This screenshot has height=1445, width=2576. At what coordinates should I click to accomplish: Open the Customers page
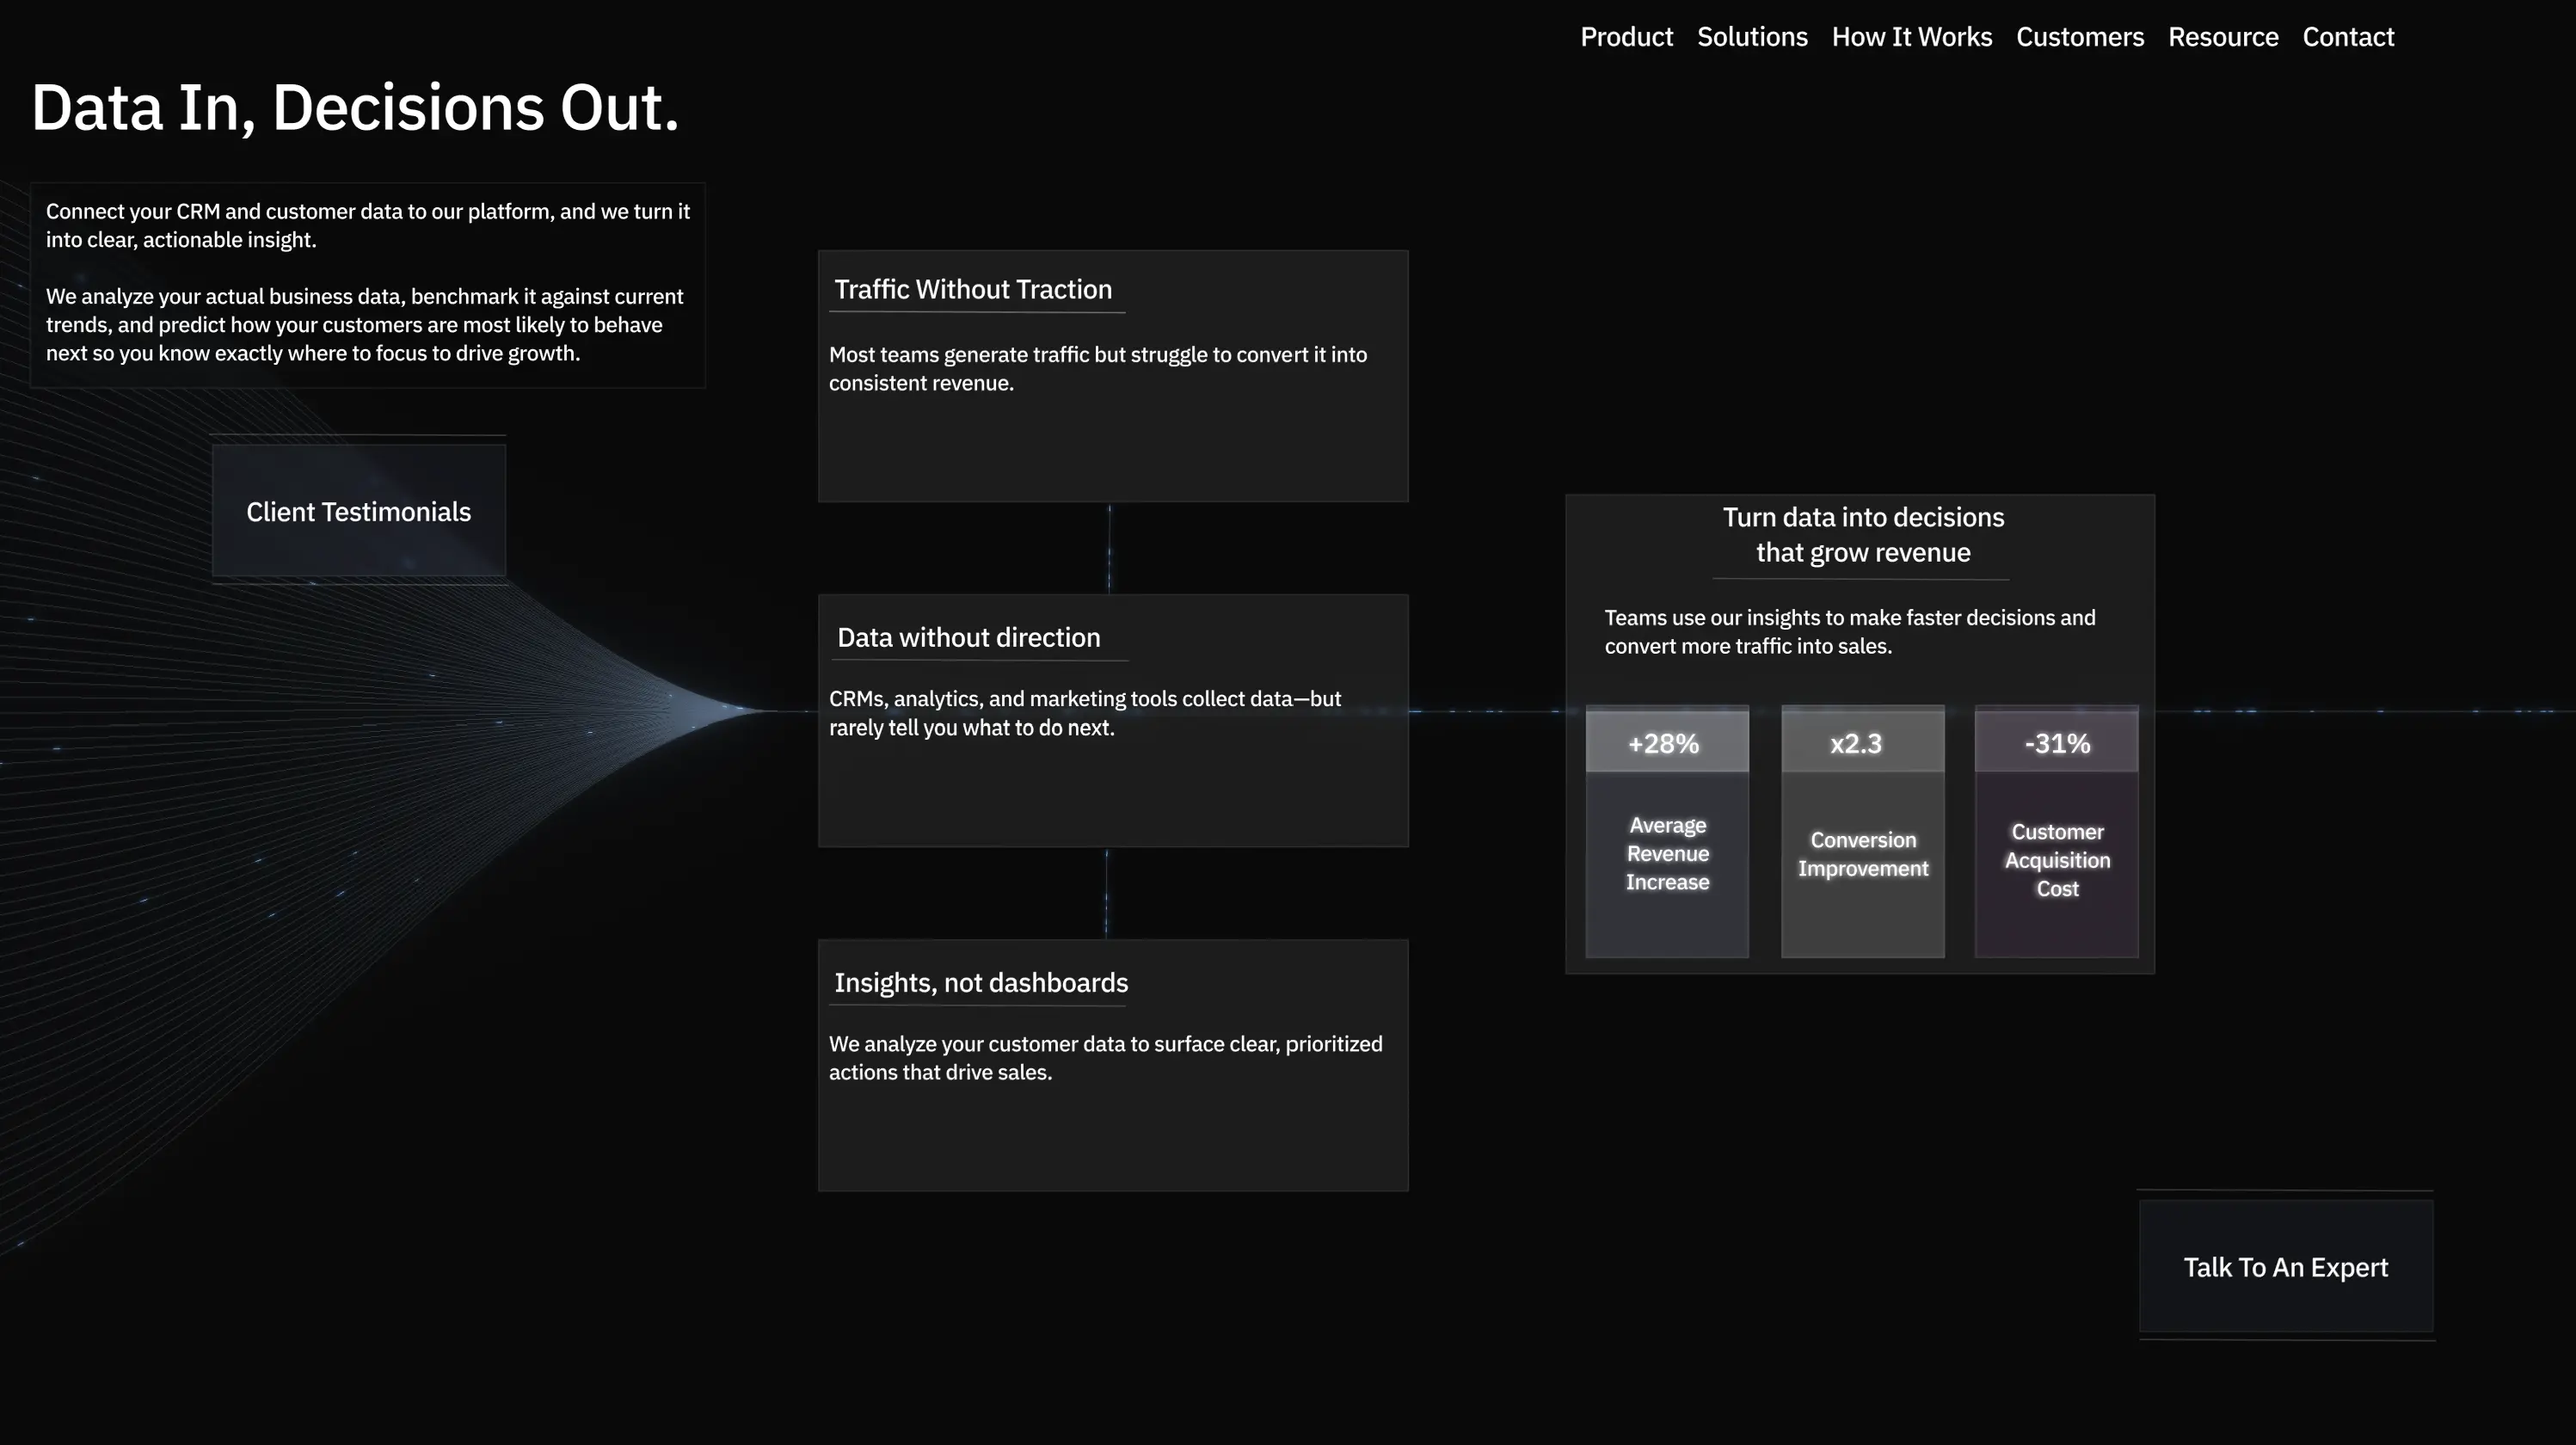click(2080, 37)
